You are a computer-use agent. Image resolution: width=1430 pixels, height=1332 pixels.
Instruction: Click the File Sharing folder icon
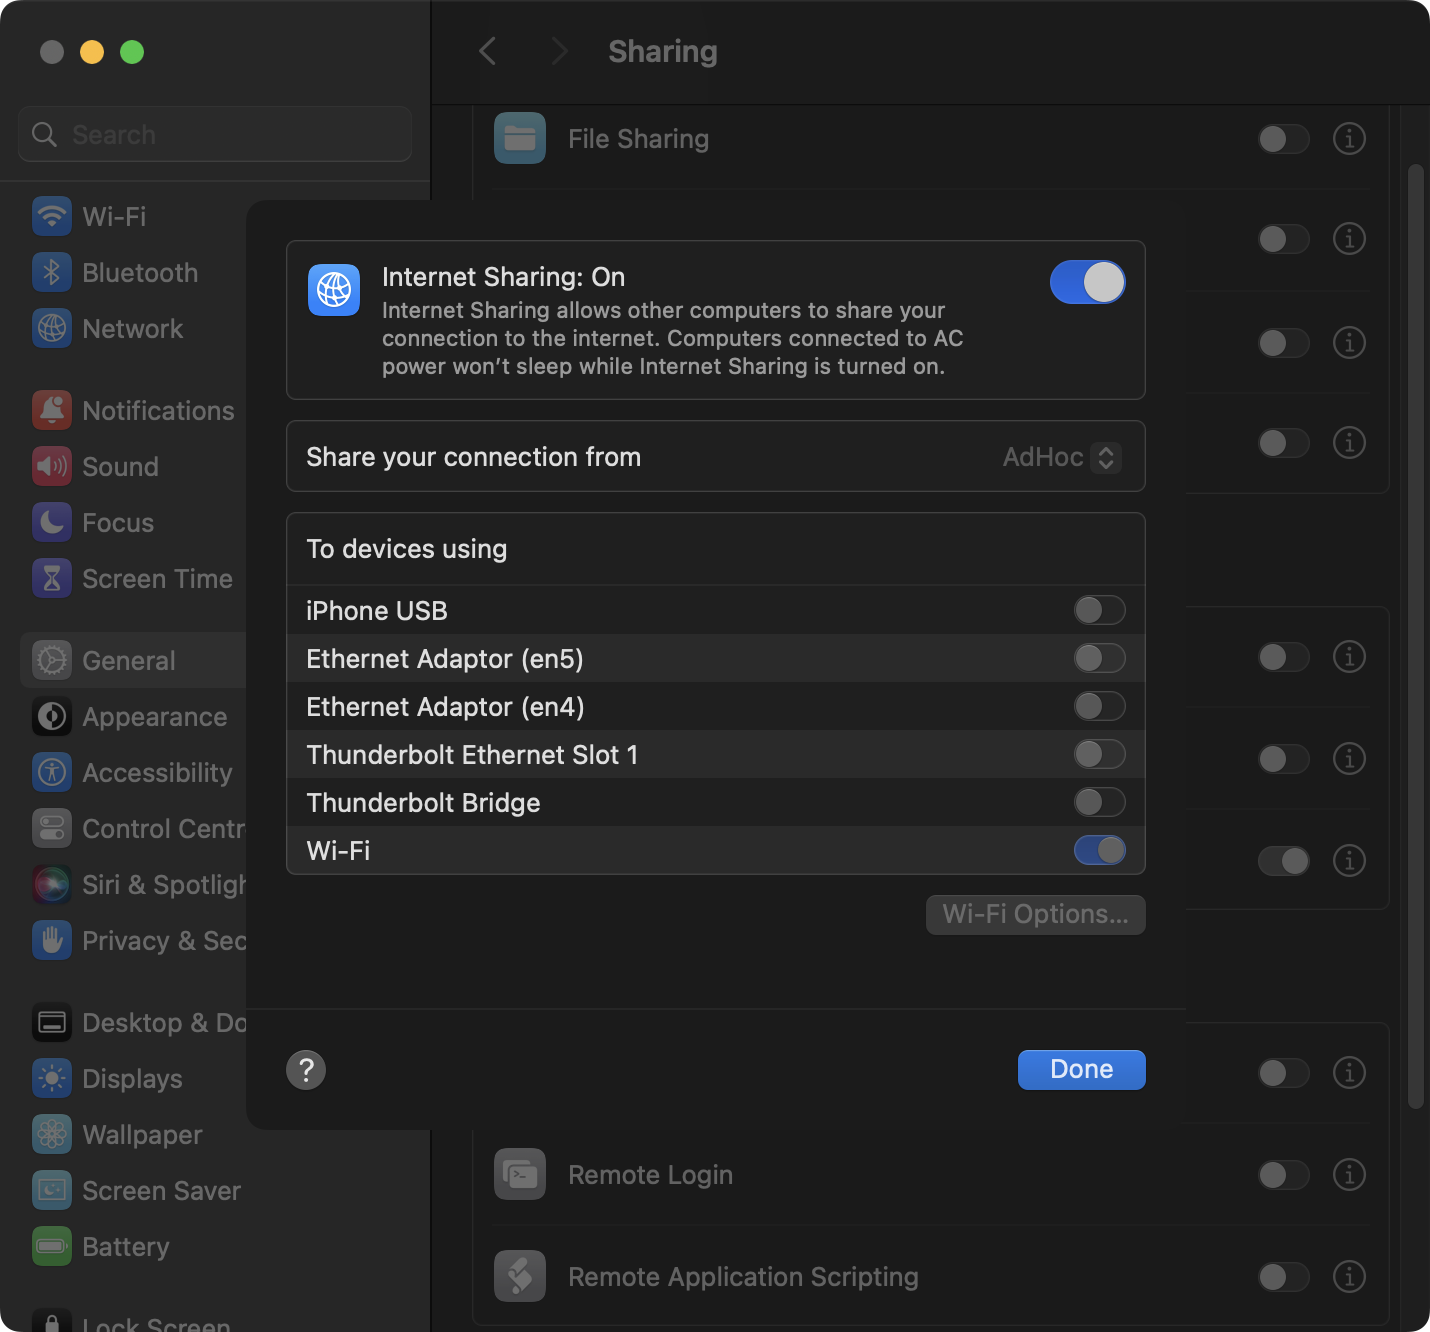(520, 138)
